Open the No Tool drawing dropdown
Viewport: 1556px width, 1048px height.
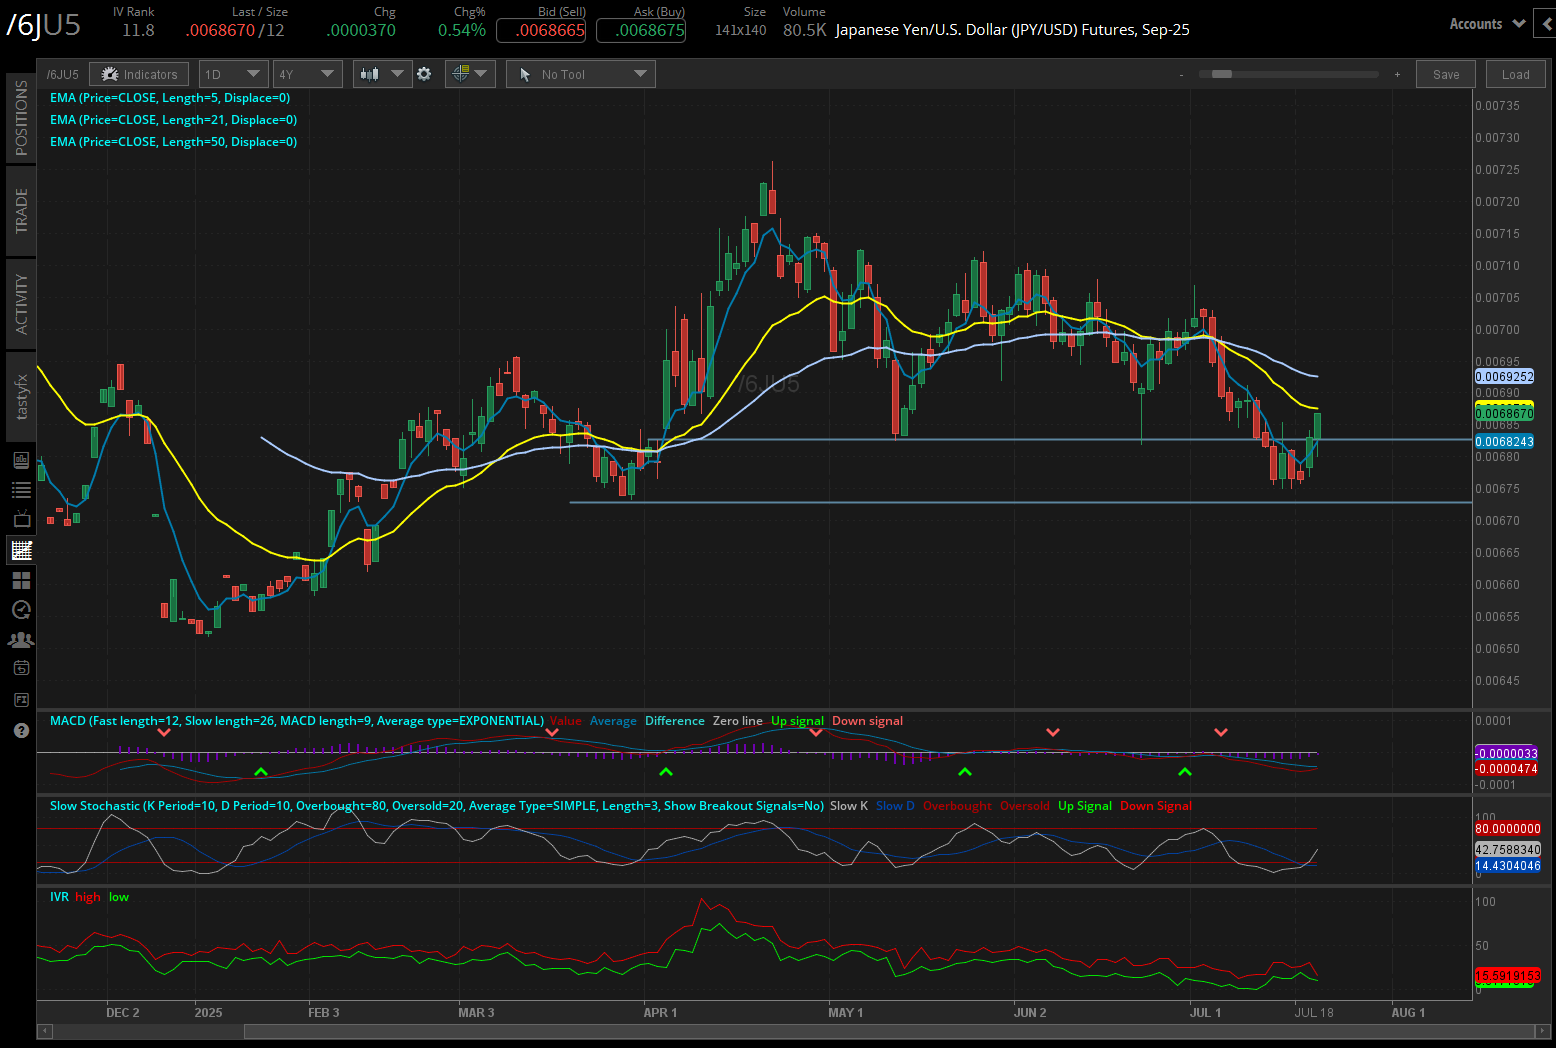[580, 73]
